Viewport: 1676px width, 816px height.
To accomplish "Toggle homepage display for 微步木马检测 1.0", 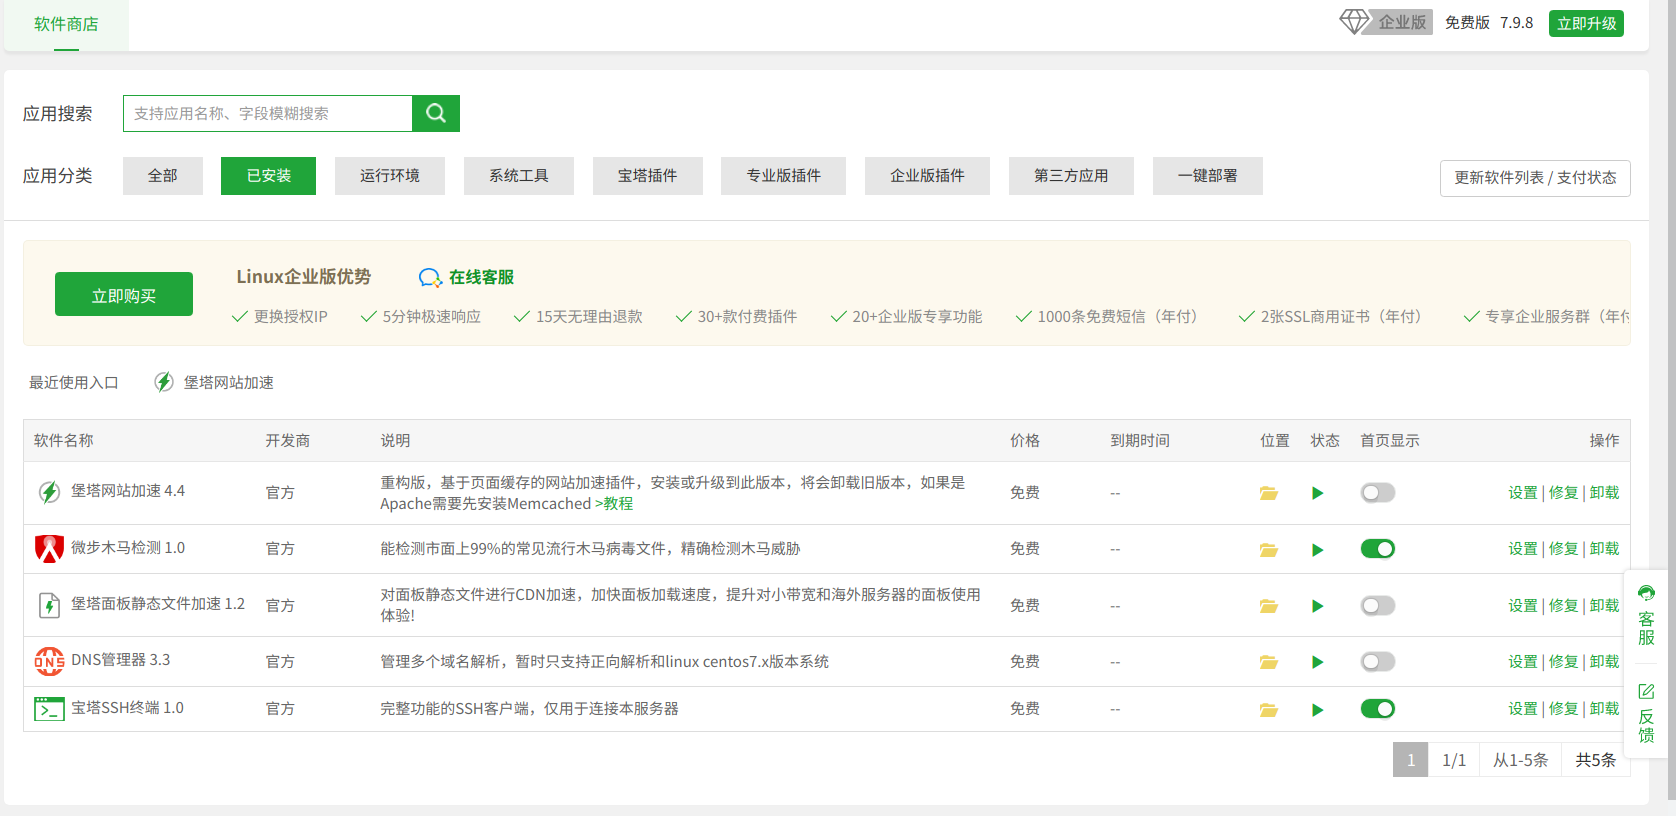I will [x=1377, y=549].
